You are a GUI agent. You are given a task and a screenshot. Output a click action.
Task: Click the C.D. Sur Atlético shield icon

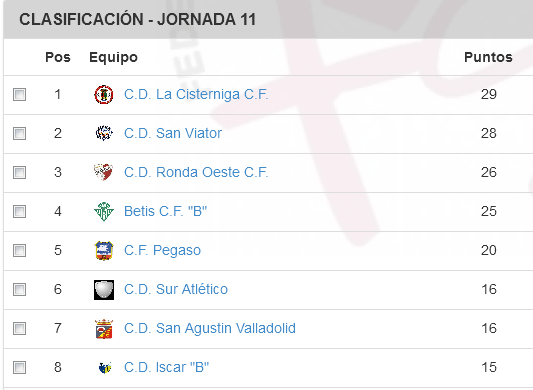pyautogui.click(x=104, y=290)
